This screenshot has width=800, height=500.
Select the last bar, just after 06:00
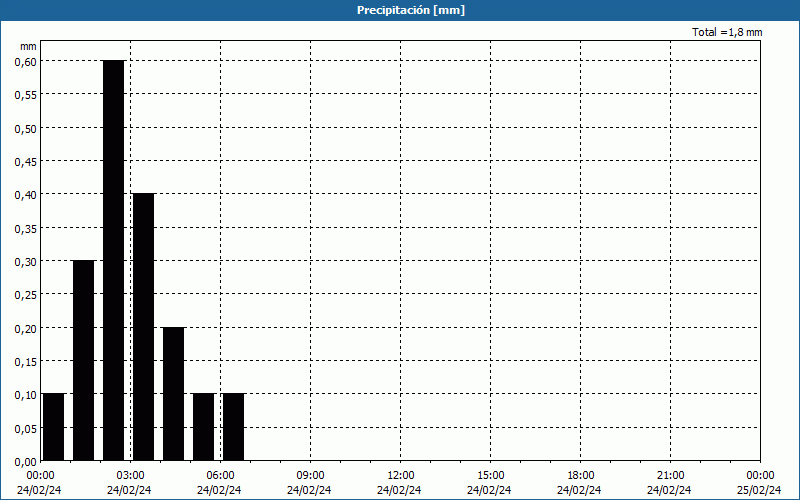pyautogui.click(x=233, y=426)
